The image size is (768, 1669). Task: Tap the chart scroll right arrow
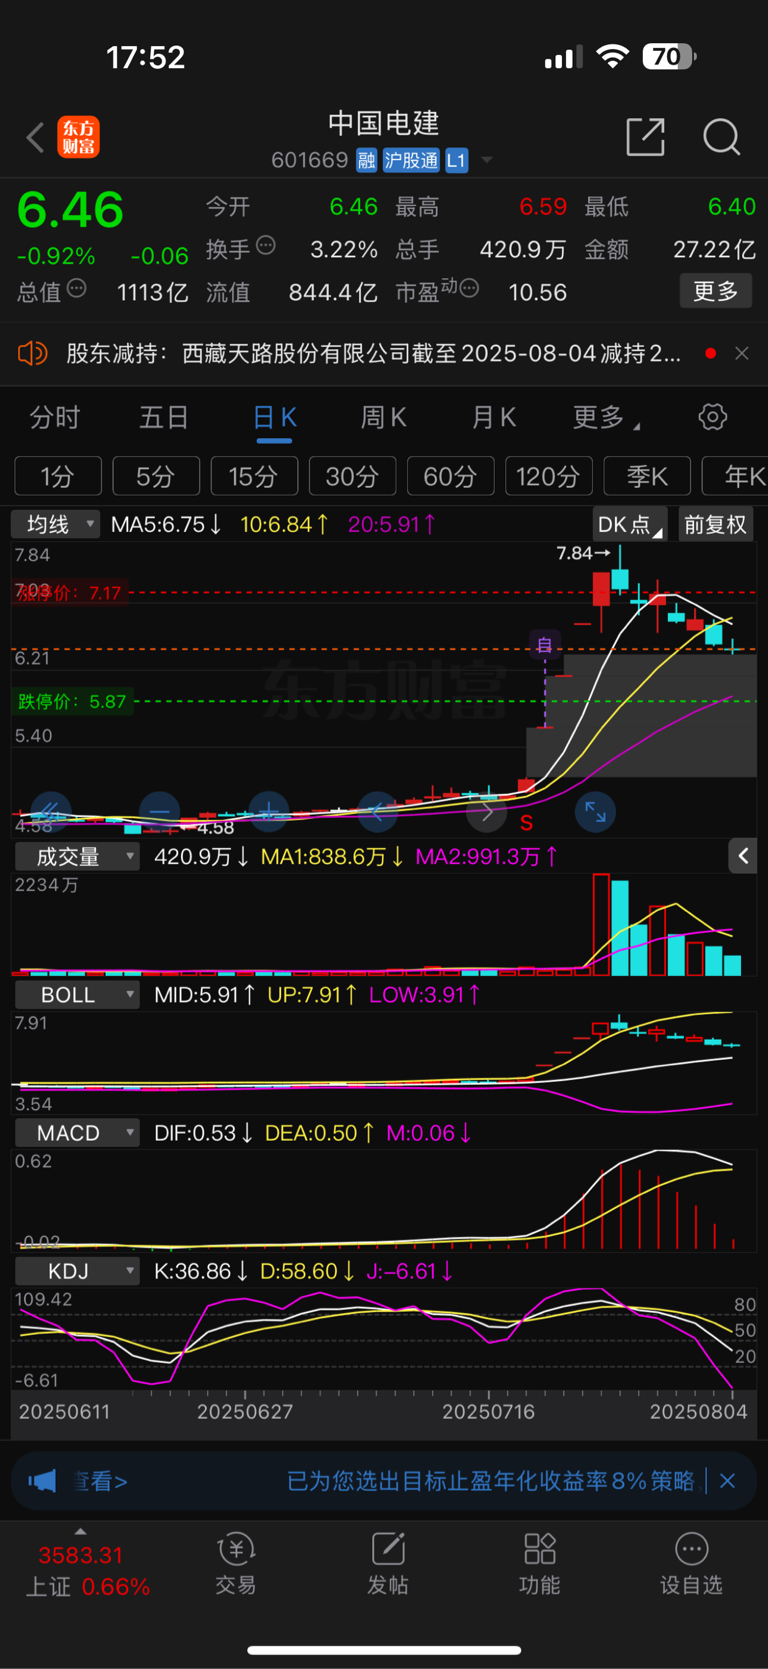coord(487,811)
